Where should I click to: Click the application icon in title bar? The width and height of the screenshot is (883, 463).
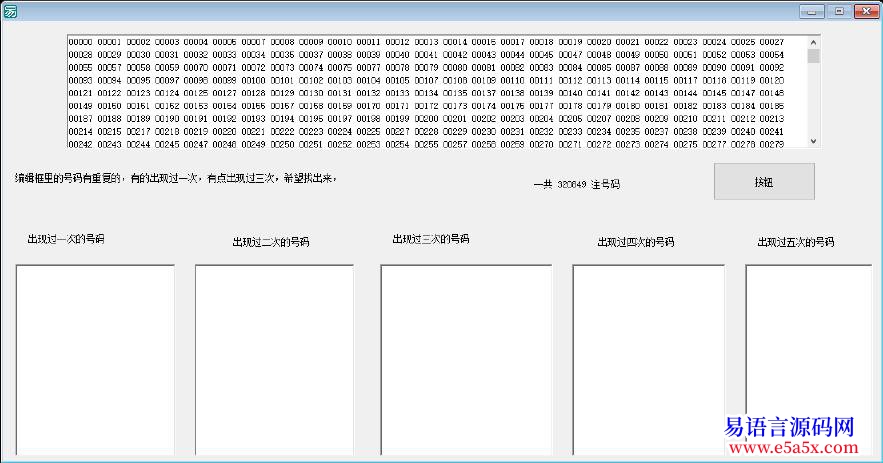click(9, 11)
